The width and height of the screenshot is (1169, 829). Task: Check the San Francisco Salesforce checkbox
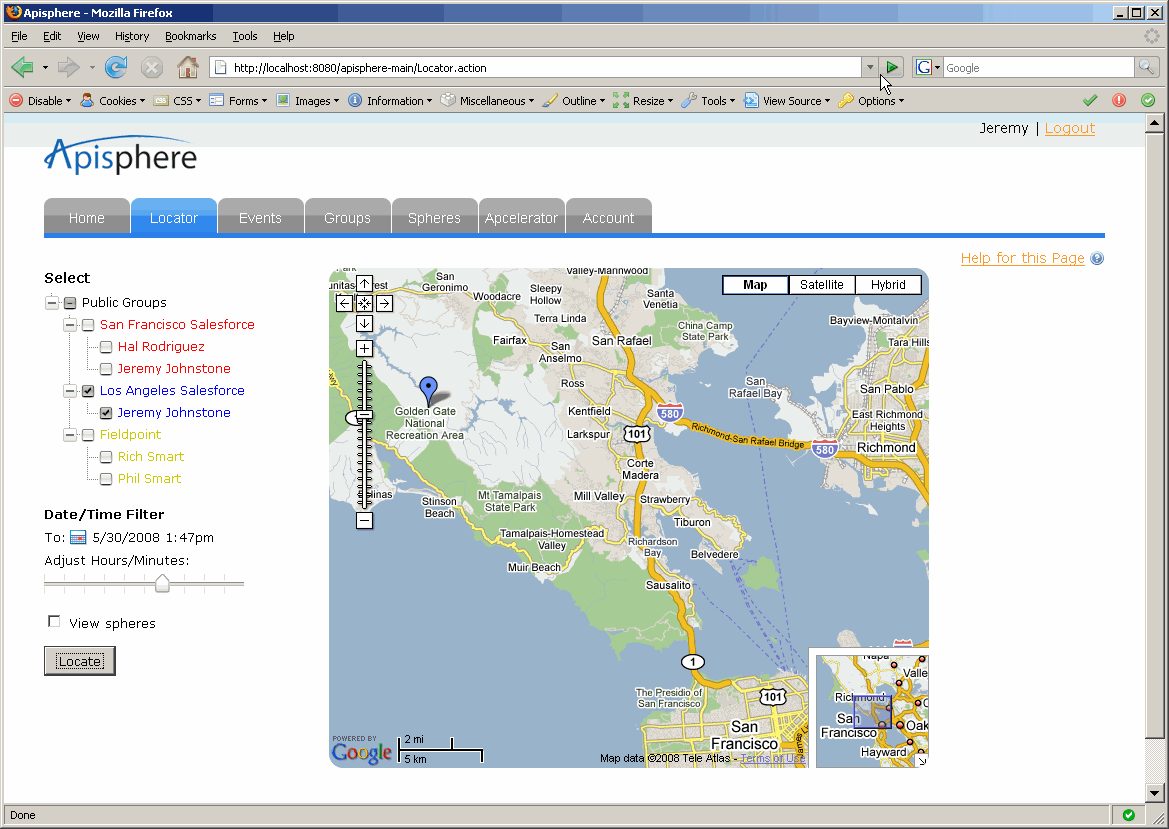tap(88, 325)
